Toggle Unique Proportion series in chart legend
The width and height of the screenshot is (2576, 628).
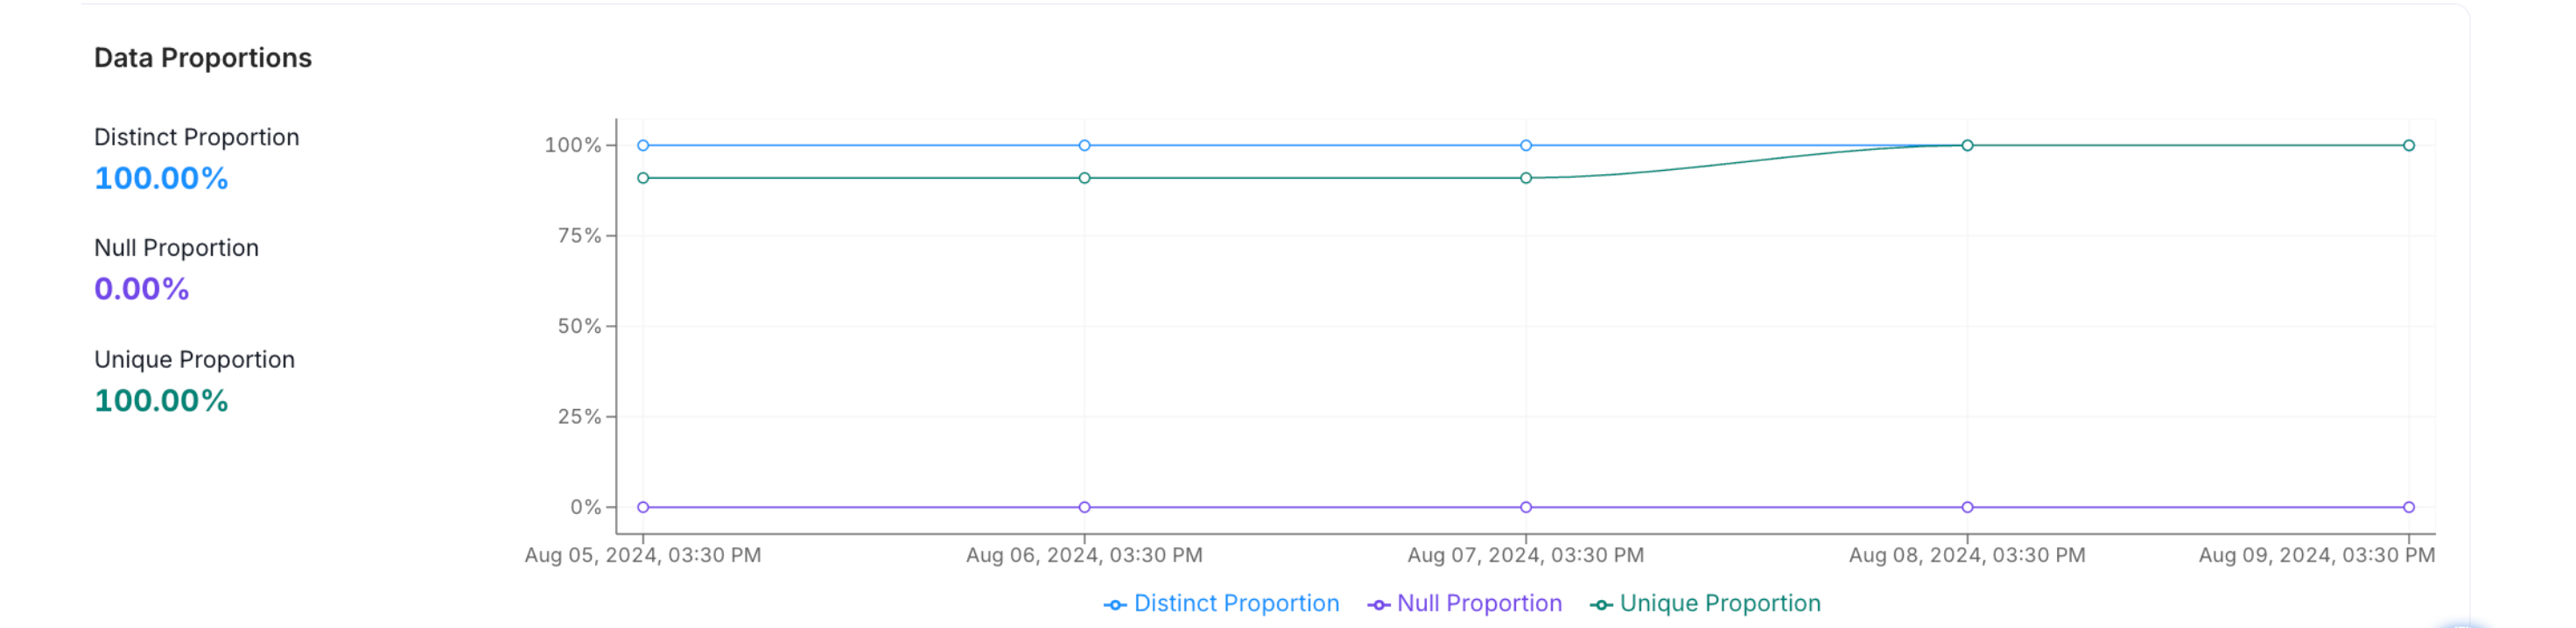click(1720, 603)
